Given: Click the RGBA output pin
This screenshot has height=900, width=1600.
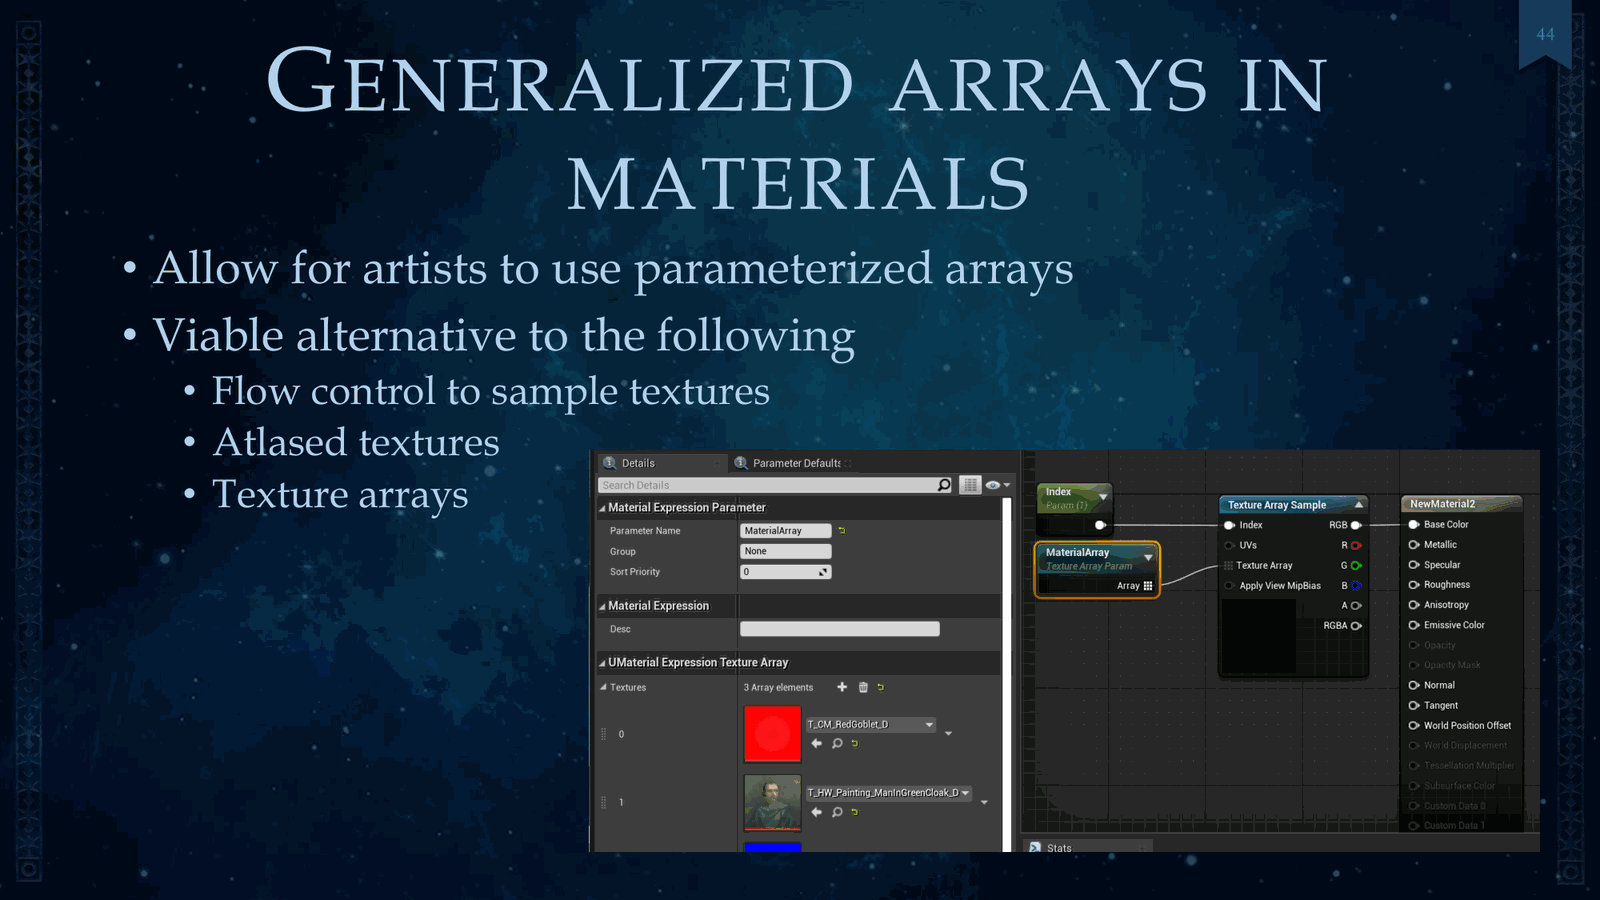Looking at the screenshot, I should [x=1356, y=626].
